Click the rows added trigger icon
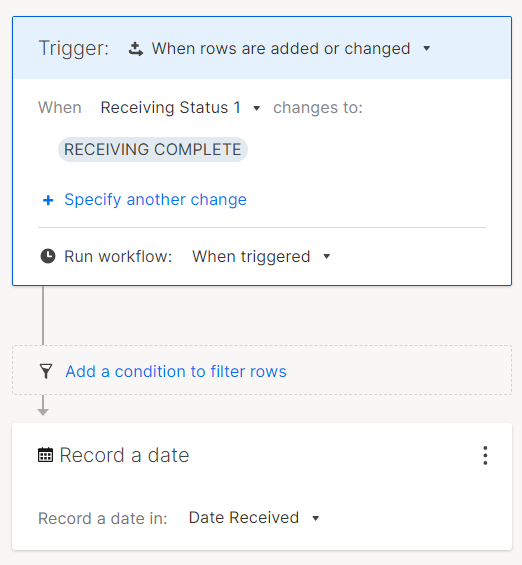 point(136,49)
